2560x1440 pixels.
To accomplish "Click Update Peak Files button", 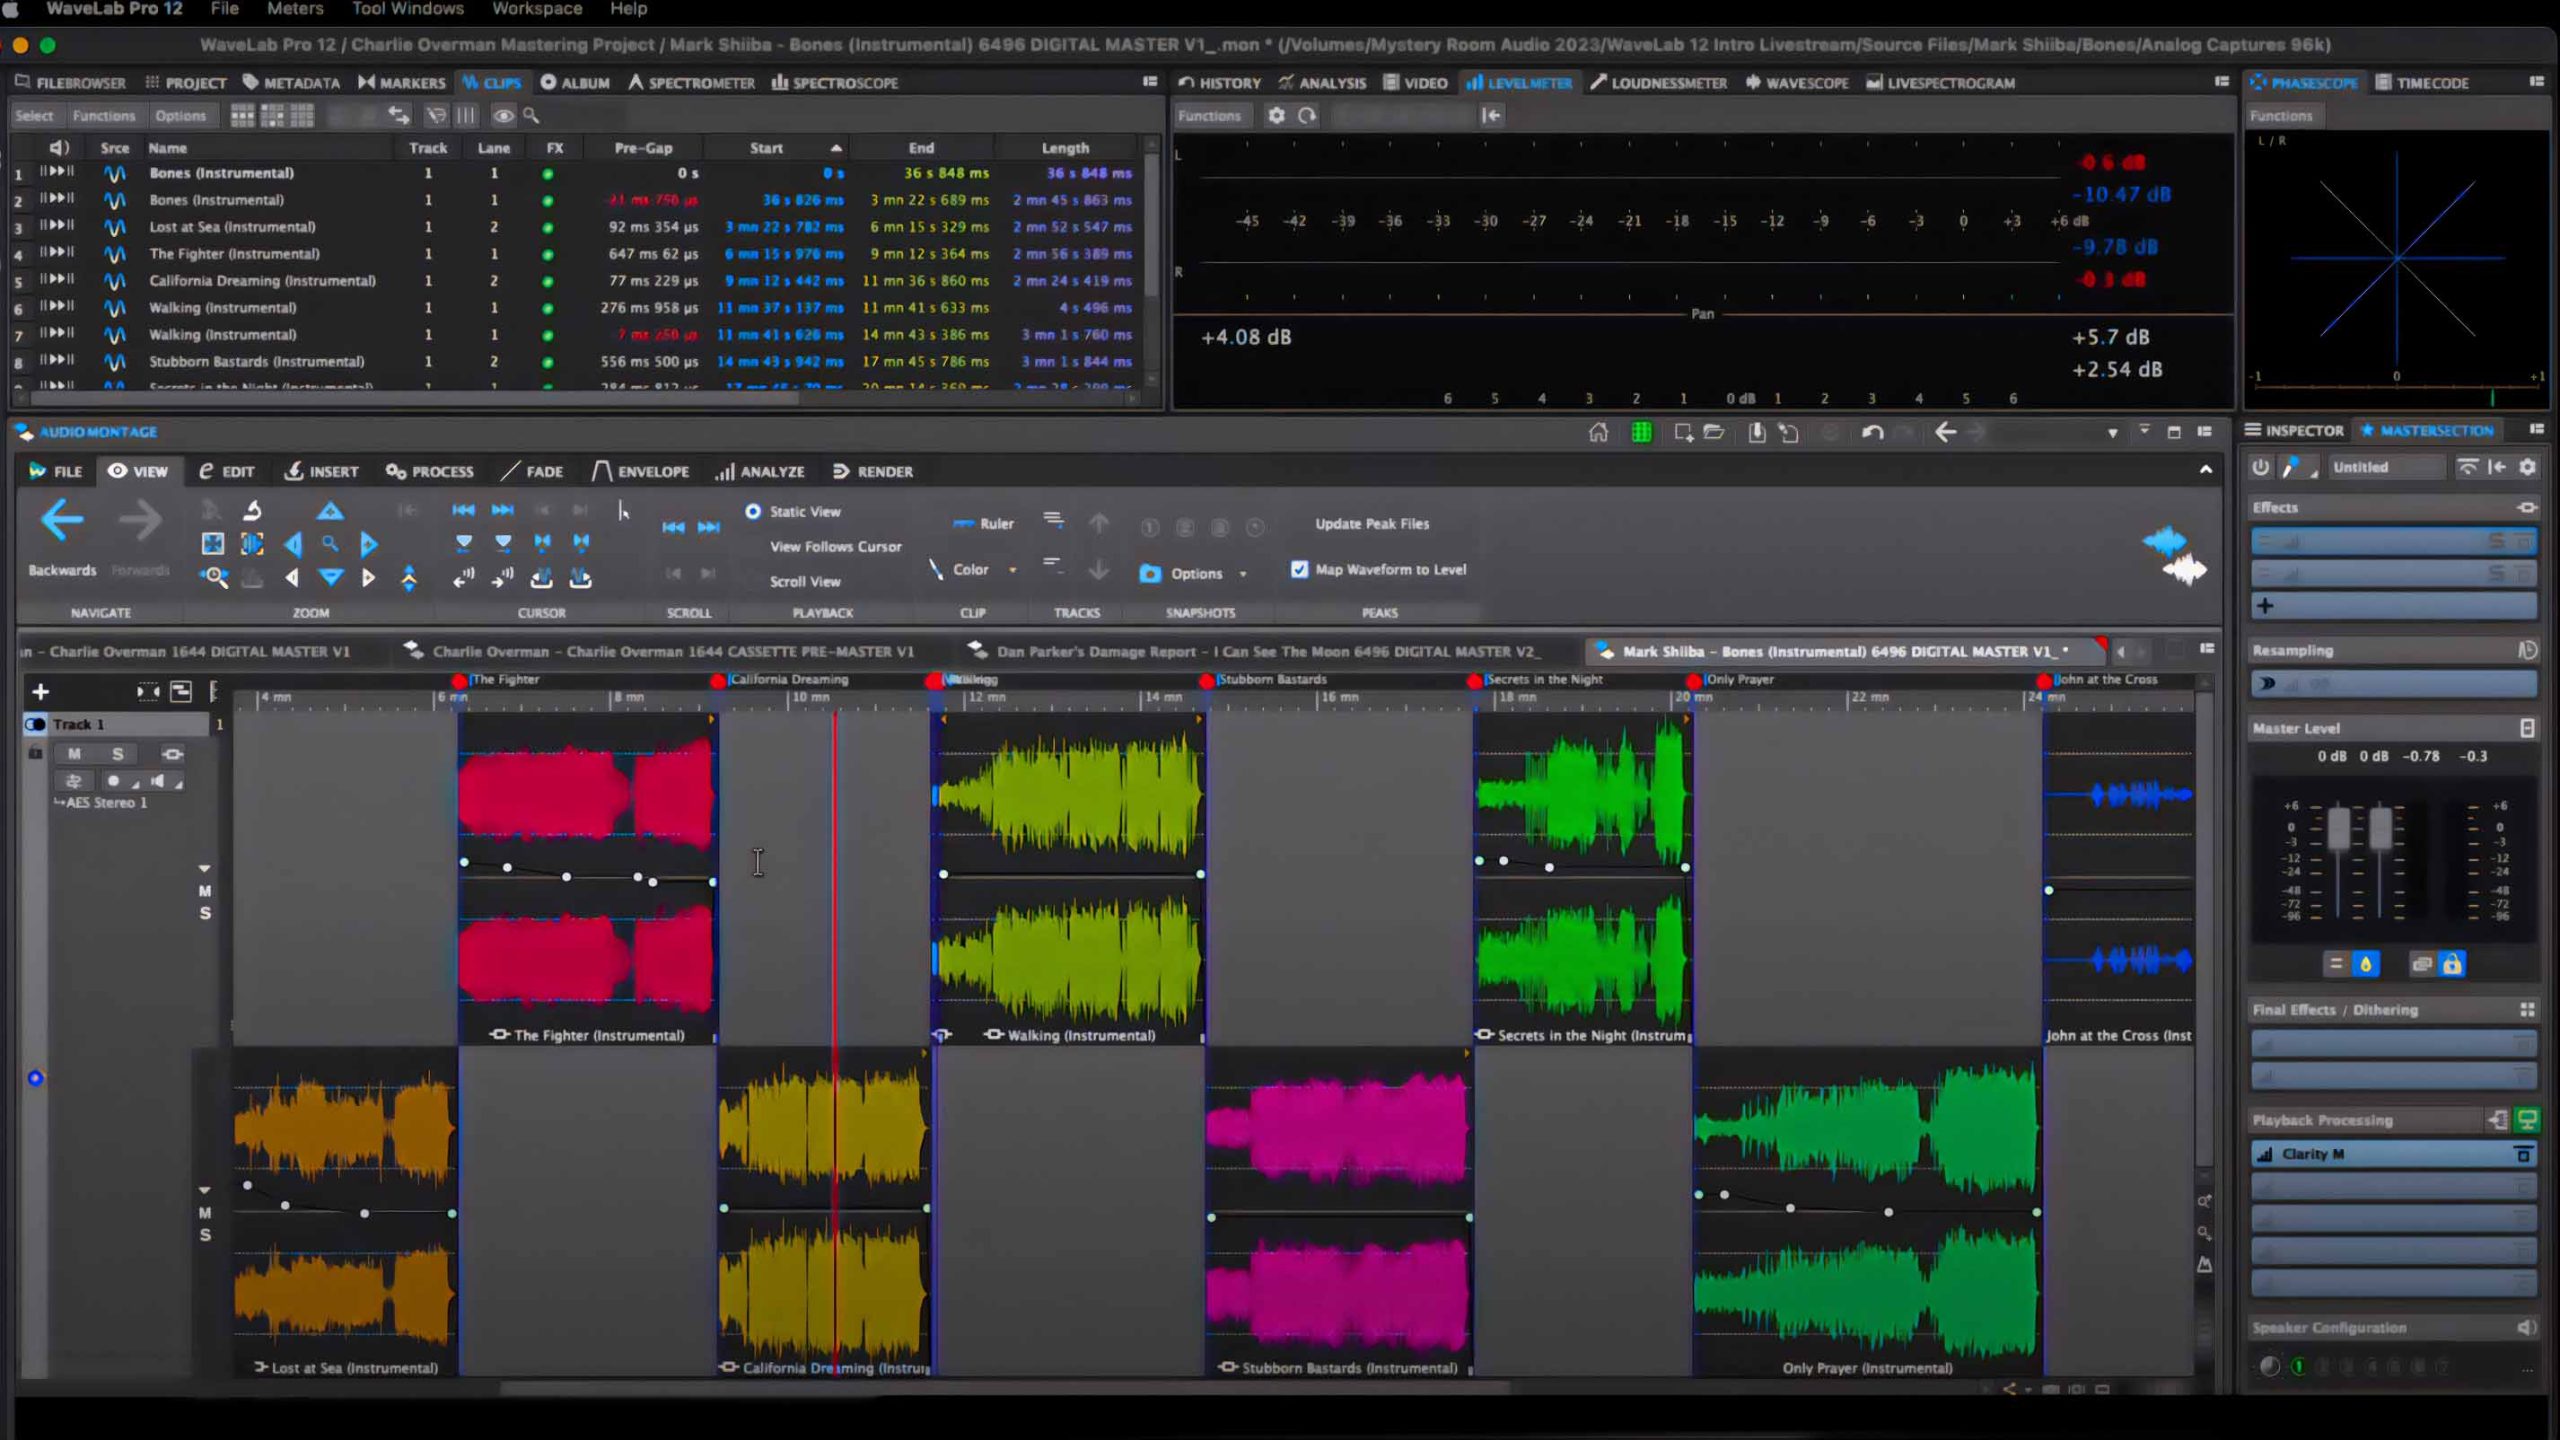I will click(x=1371, y=523).
